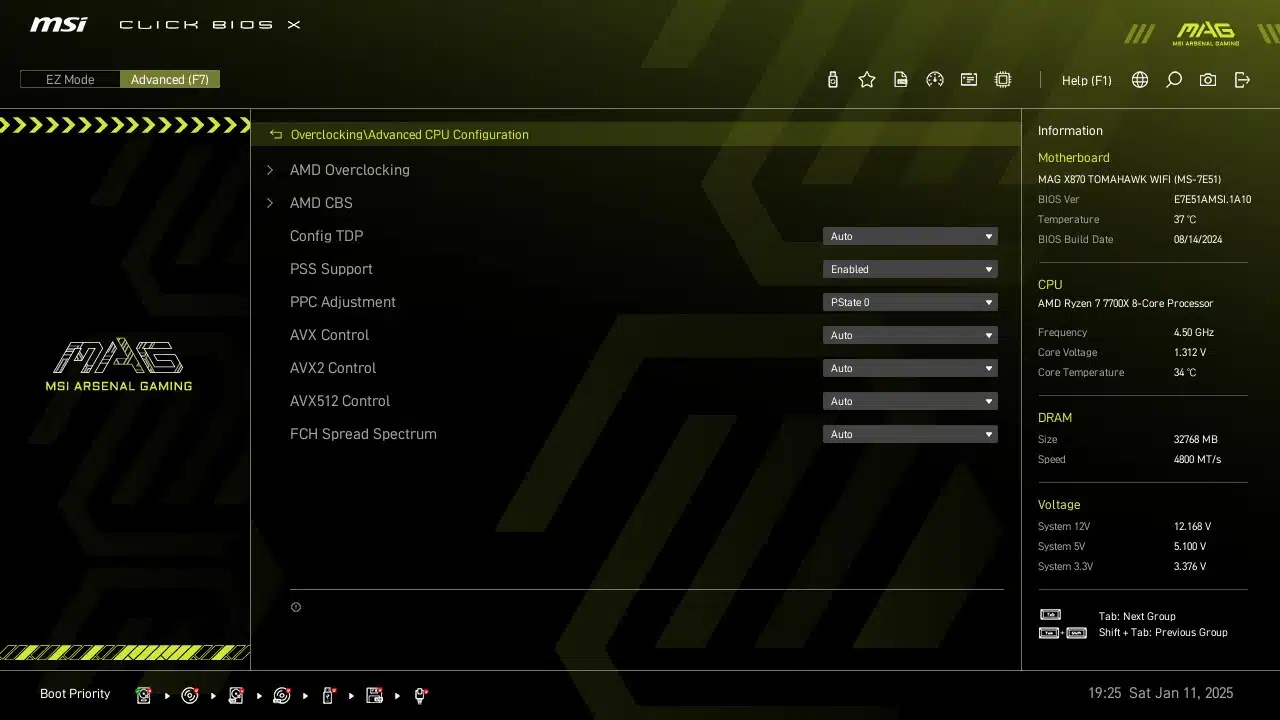Click AMD Ryzen 7 7700X processor name
This screenshot has width=1280, height=720.
click(x=1125, y=304)
